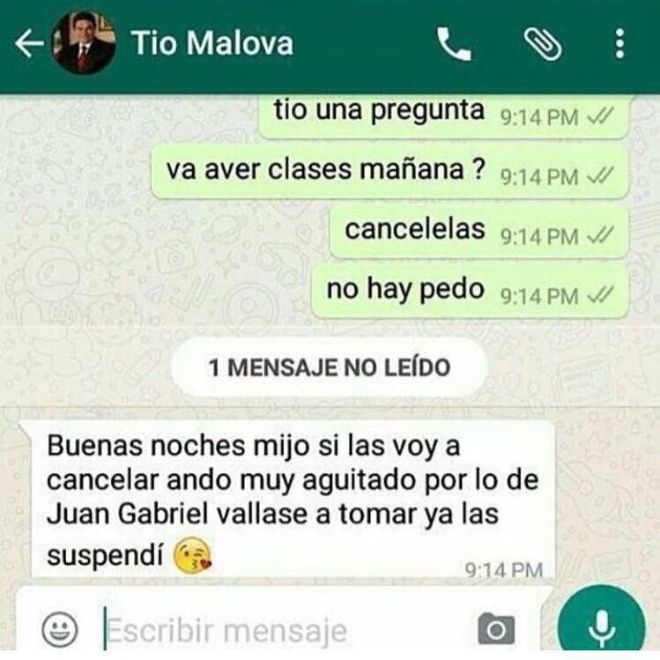Tap the camera icon in message bar

click(x=496, y=628)
